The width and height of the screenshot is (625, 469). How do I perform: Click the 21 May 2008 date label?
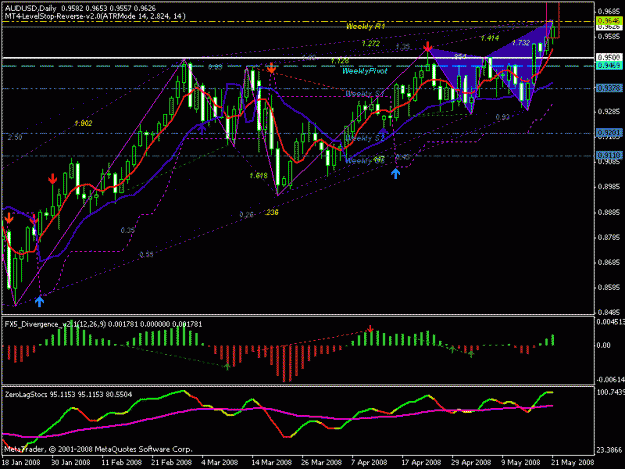[573, 462]
